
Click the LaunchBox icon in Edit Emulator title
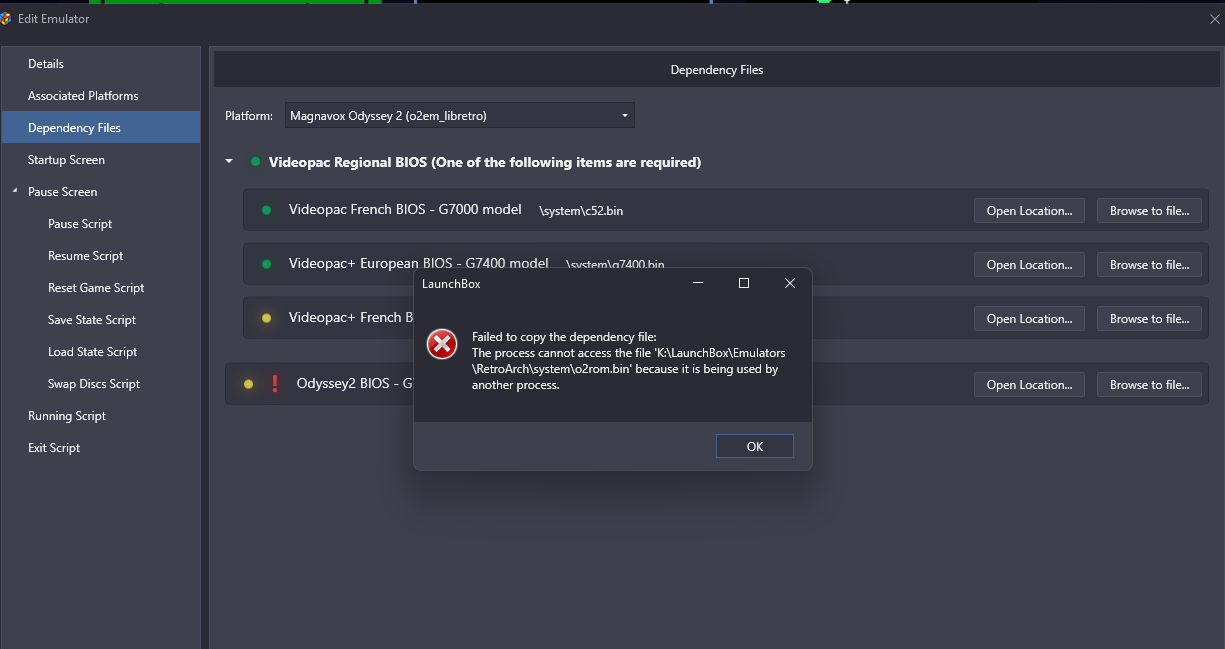[x=6, y=19]
